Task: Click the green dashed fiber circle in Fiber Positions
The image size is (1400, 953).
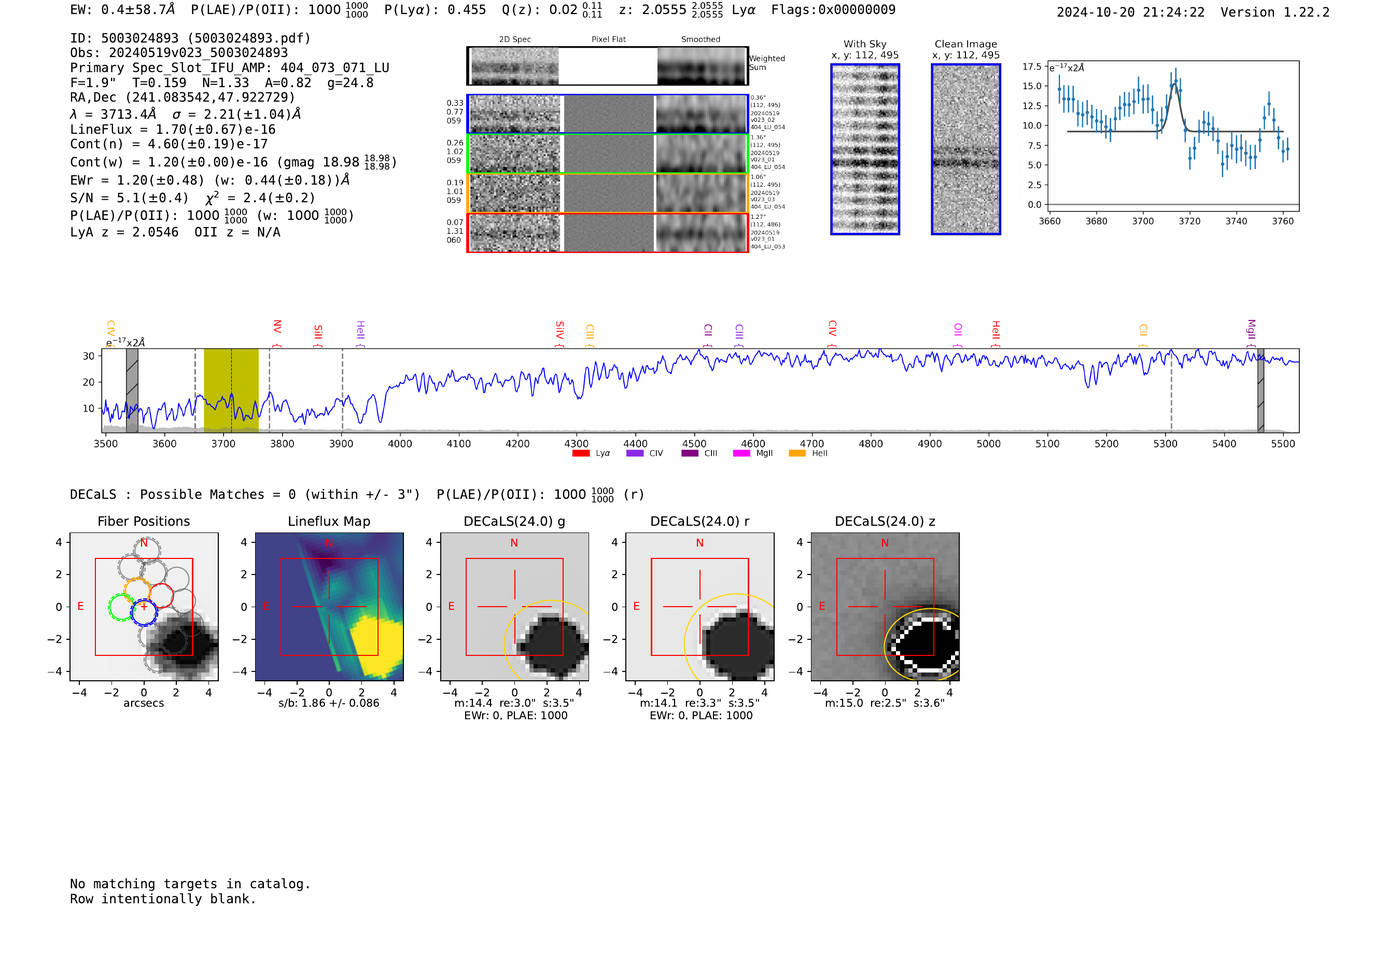Action: [122, 607]
